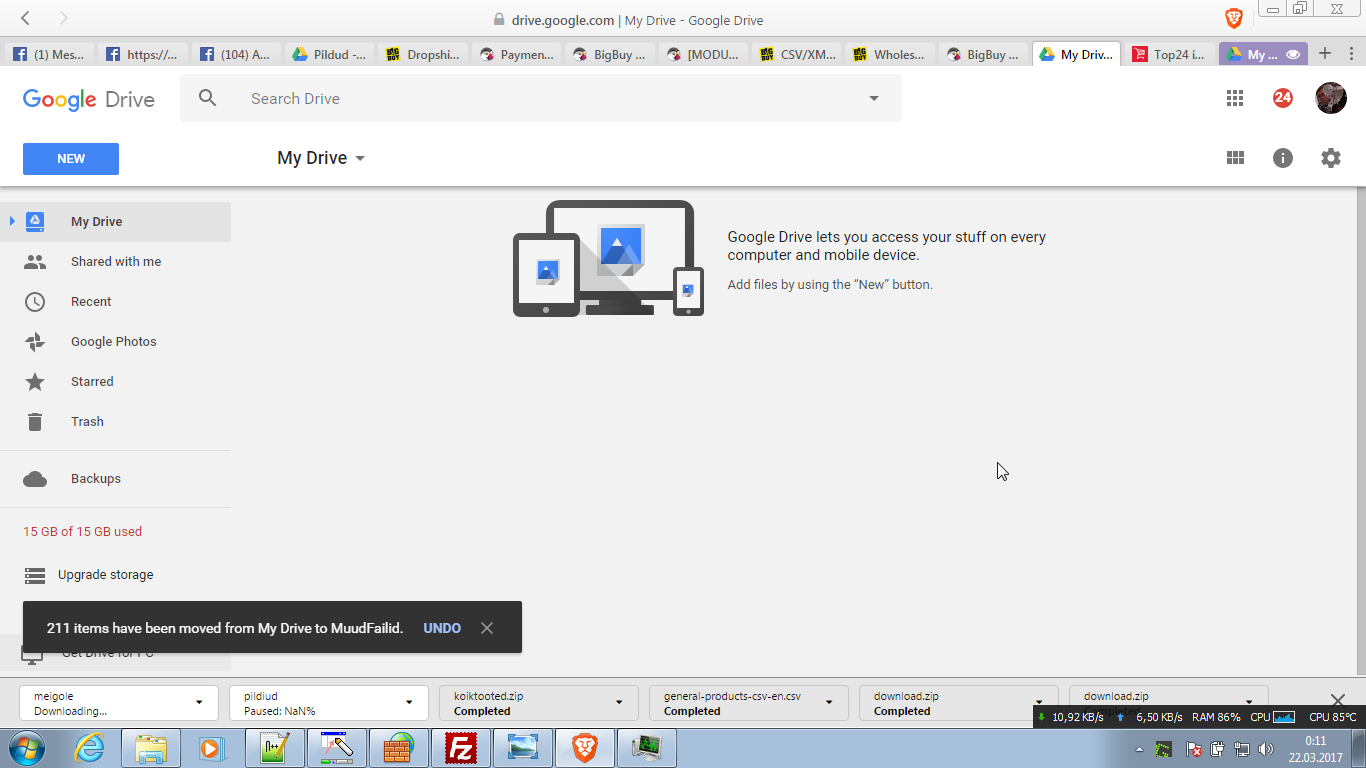This screenshot has height=768, width=1366.
Task: Go back using the browser back arrow
Action: (25, 18)
